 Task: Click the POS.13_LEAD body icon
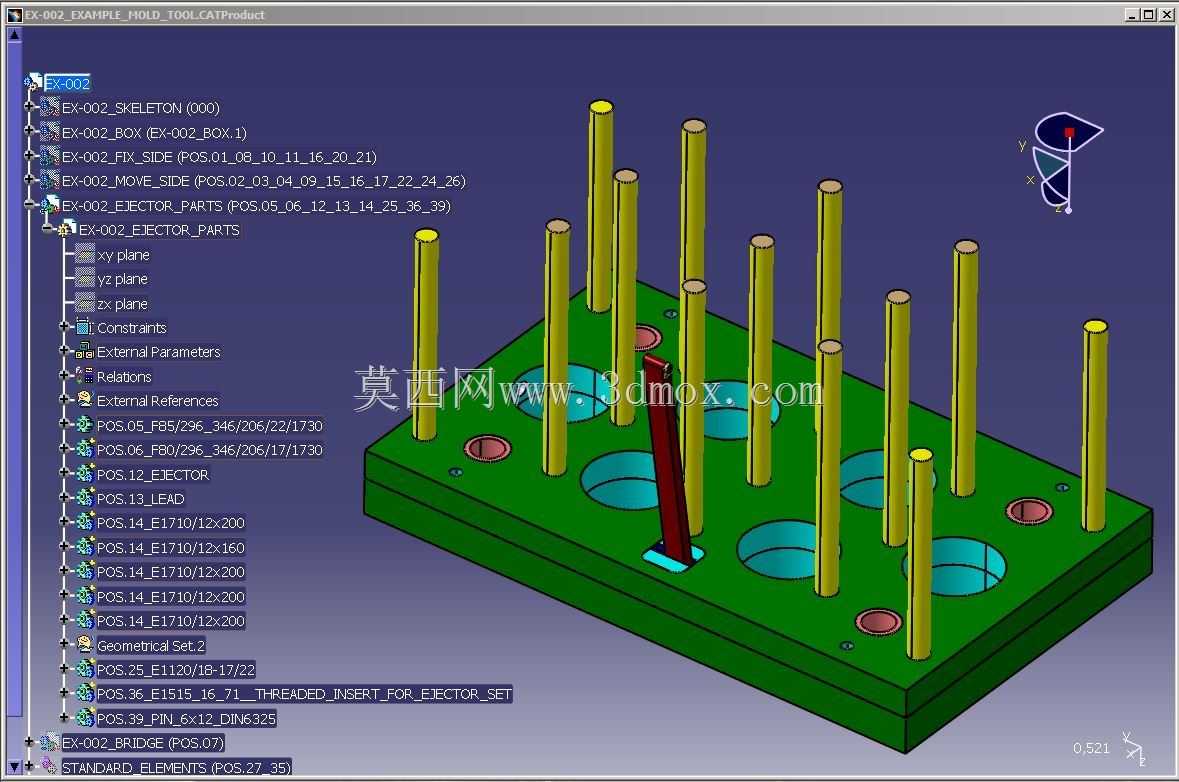pyautogui.click(x=85, y=498)
